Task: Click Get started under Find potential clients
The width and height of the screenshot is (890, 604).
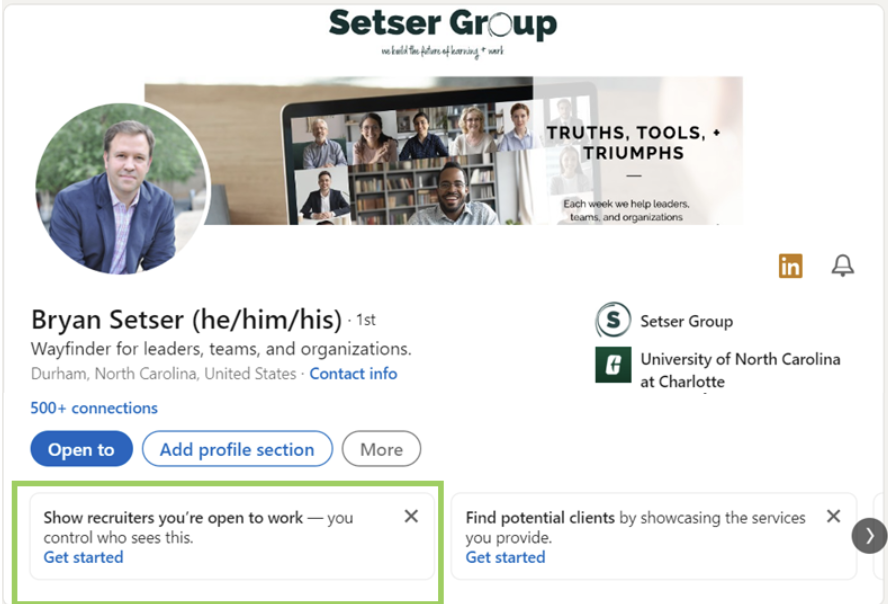Action: (x=505, y=557)
